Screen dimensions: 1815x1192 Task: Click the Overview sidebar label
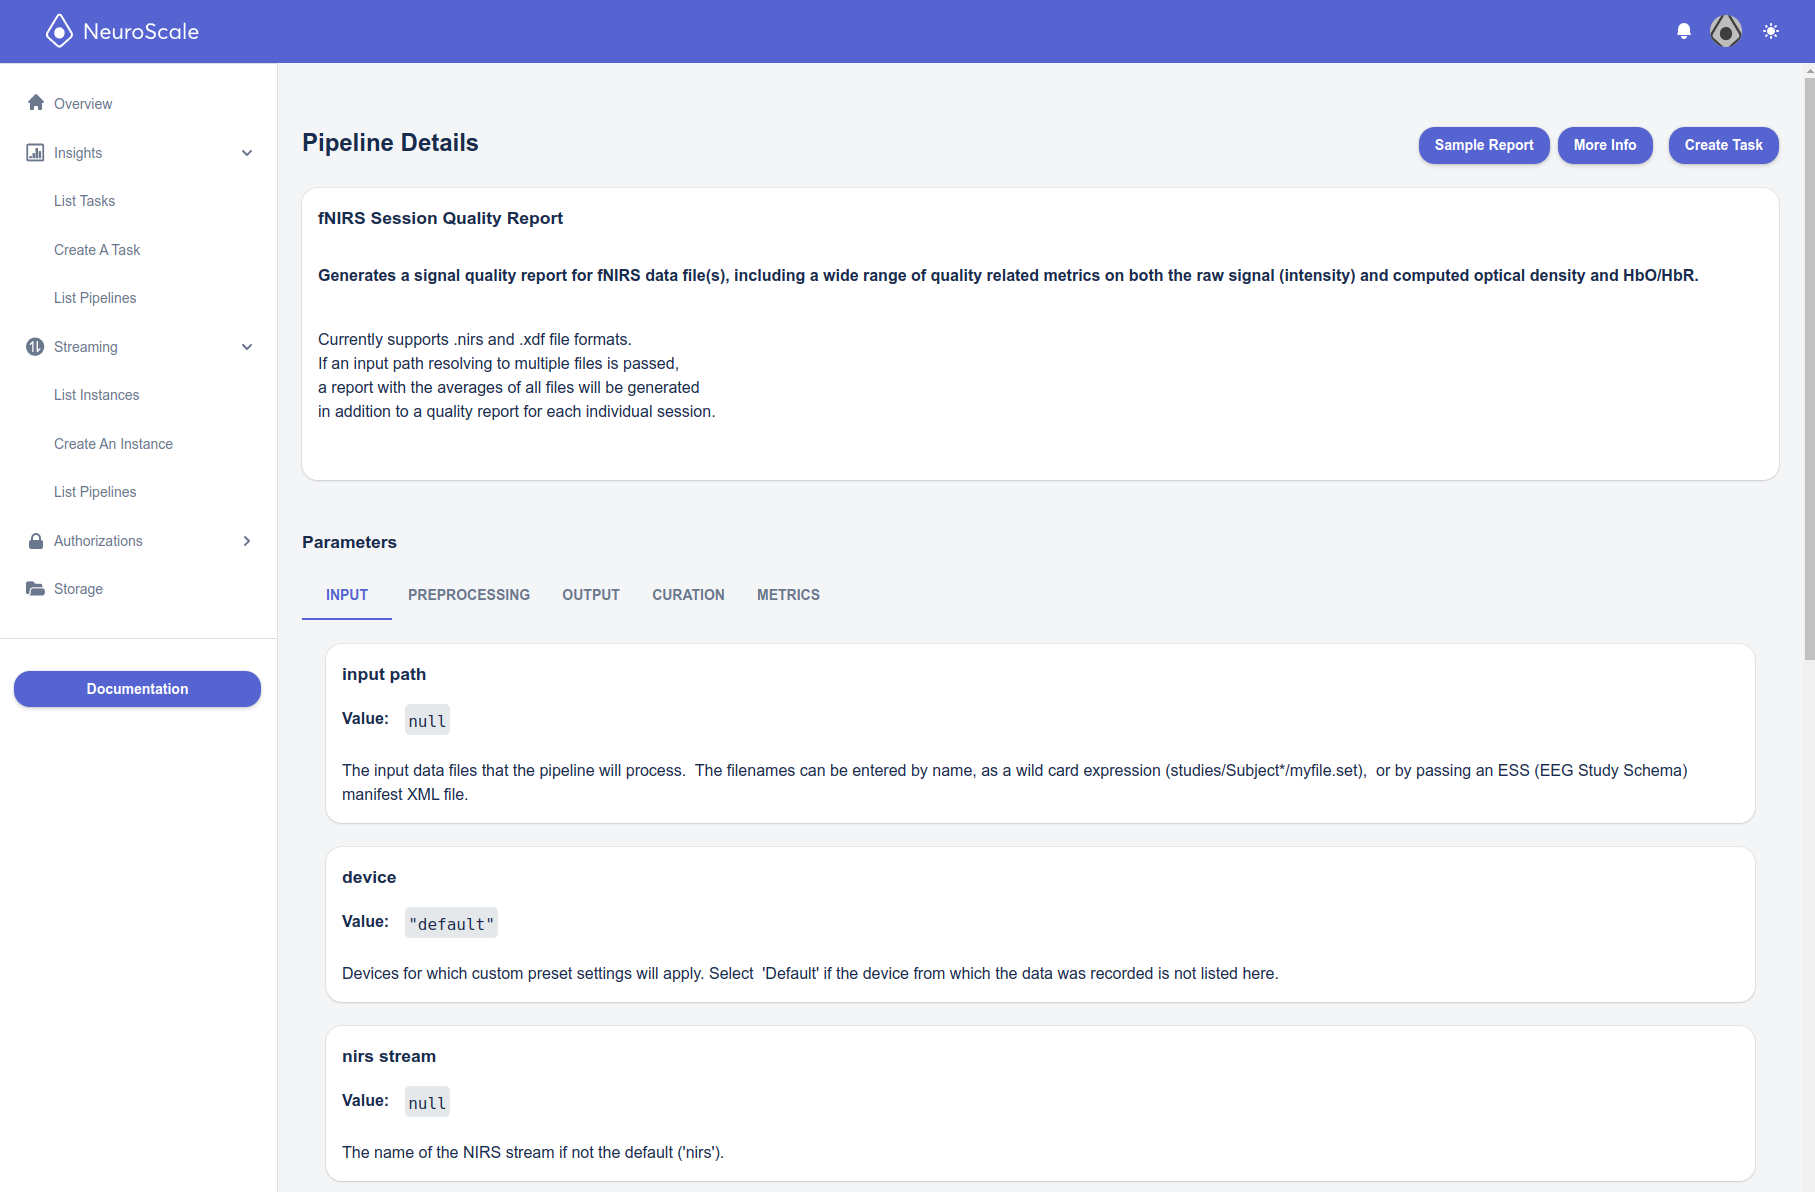point(83,104)
